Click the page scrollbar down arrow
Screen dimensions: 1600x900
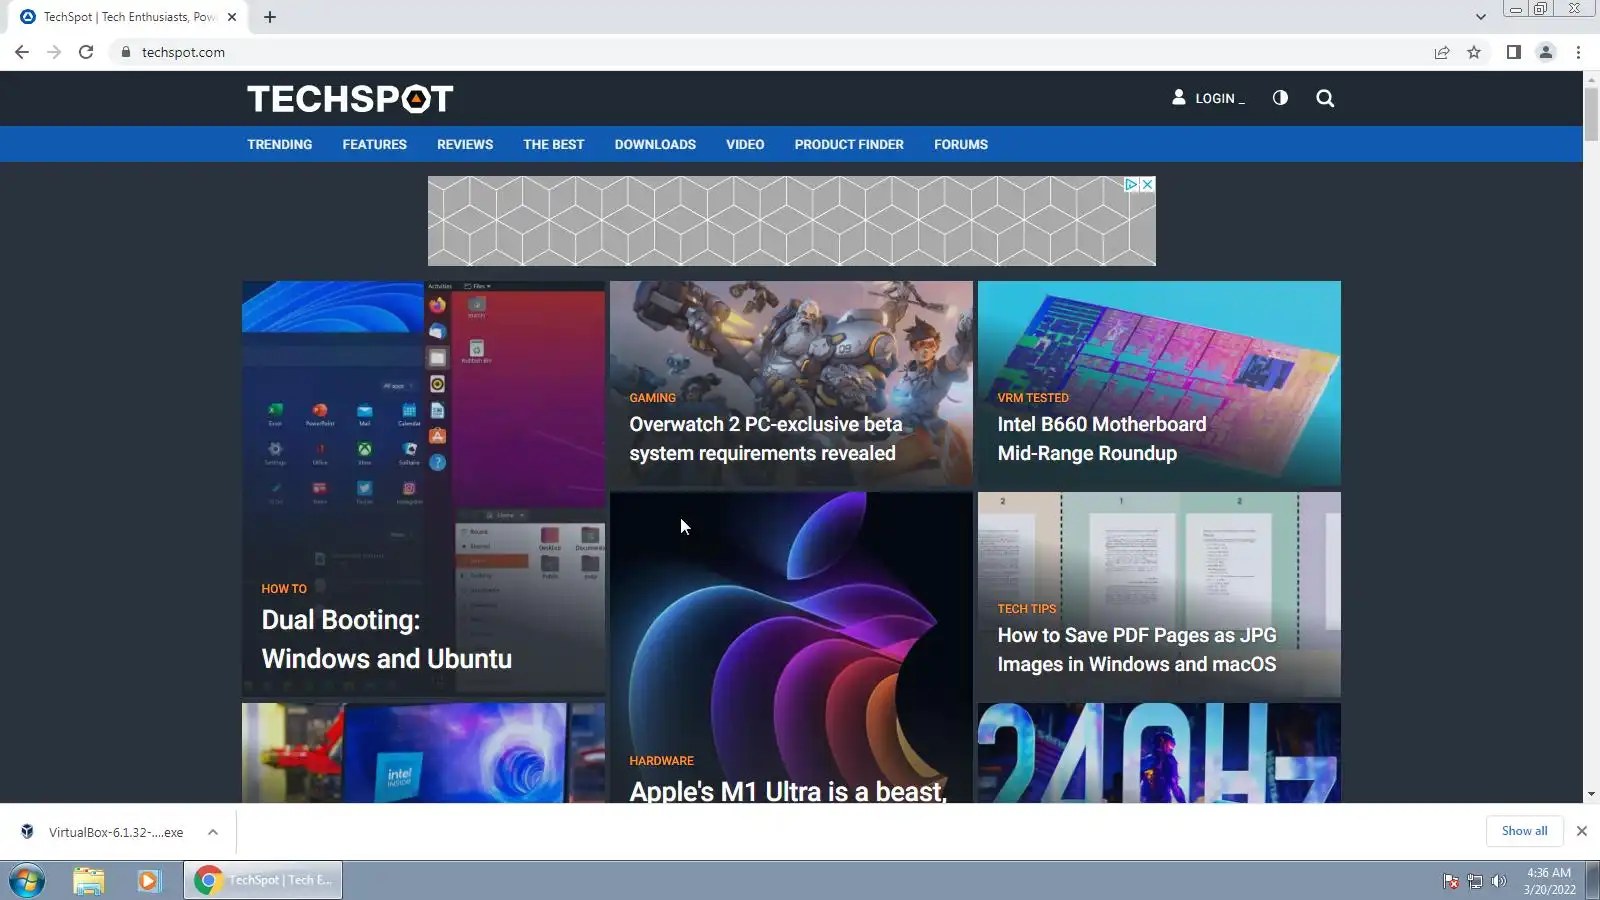coord(1591,794)
